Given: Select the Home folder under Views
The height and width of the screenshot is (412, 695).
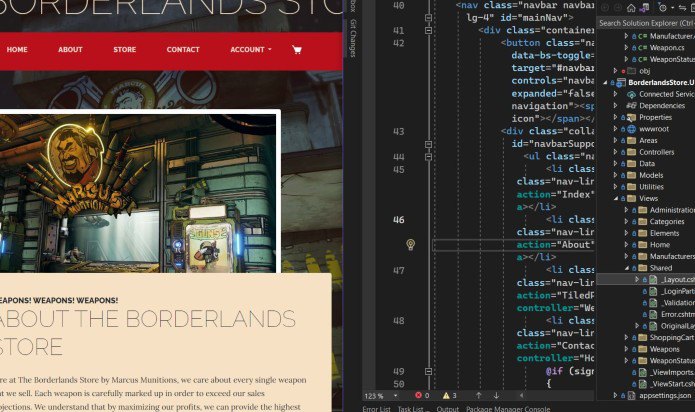Looking at the screenshot, I should point(660,245).
